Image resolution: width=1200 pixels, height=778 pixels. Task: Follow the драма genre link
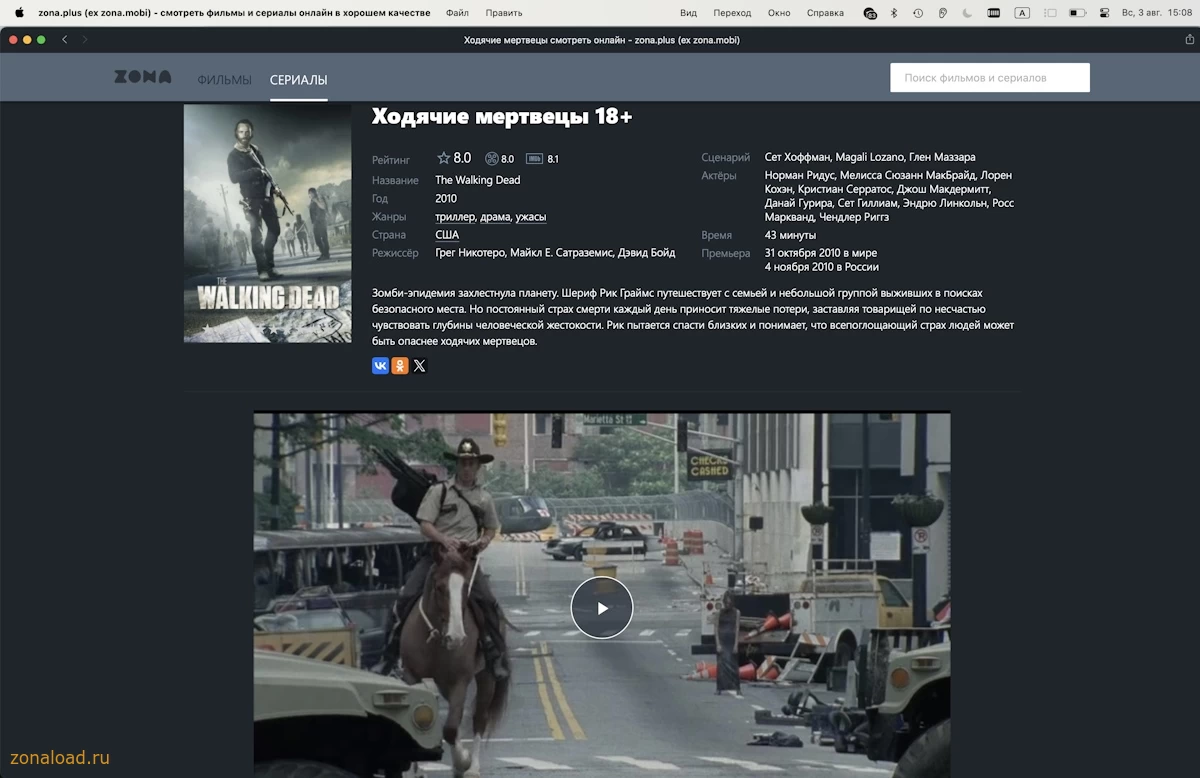tap(495, 217)
